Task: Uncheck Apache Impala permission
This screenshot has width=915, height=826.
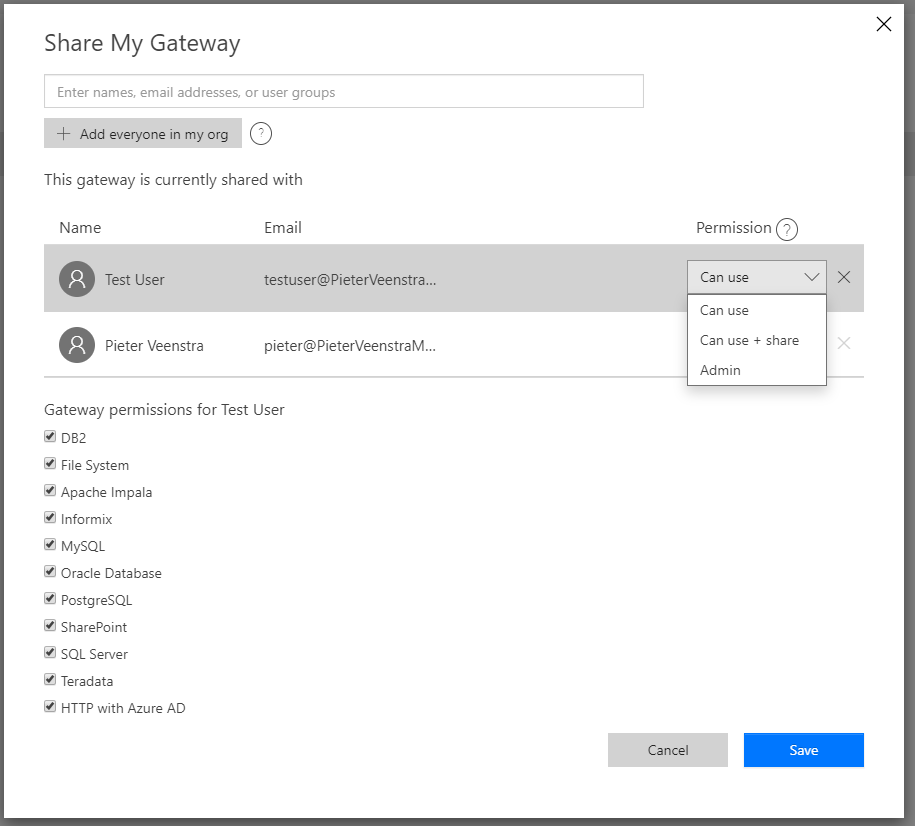Action: point(50,490)
